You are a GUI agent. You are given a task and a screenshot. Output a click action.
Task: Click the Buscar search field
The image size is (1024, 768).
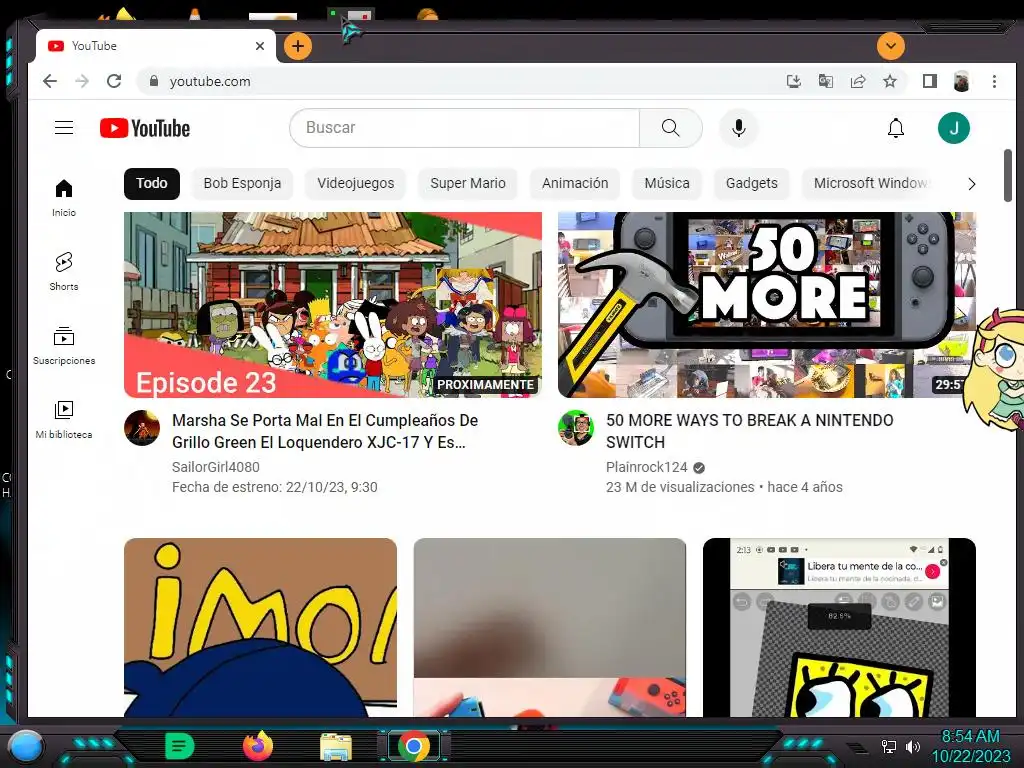pos(464,128)
